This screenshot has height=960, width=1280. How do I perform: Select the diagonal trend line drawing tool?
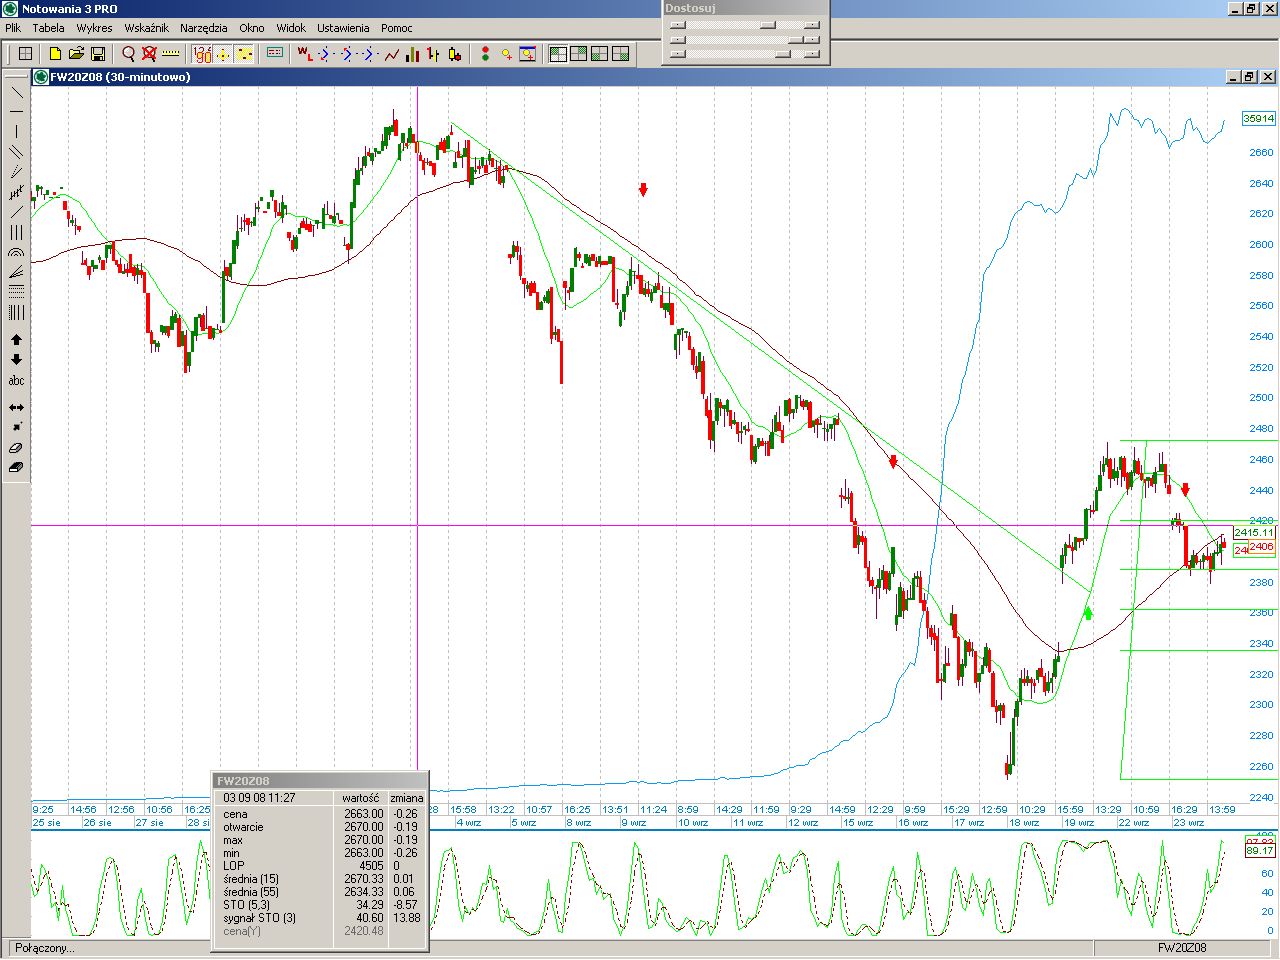(x=16, y=92)
